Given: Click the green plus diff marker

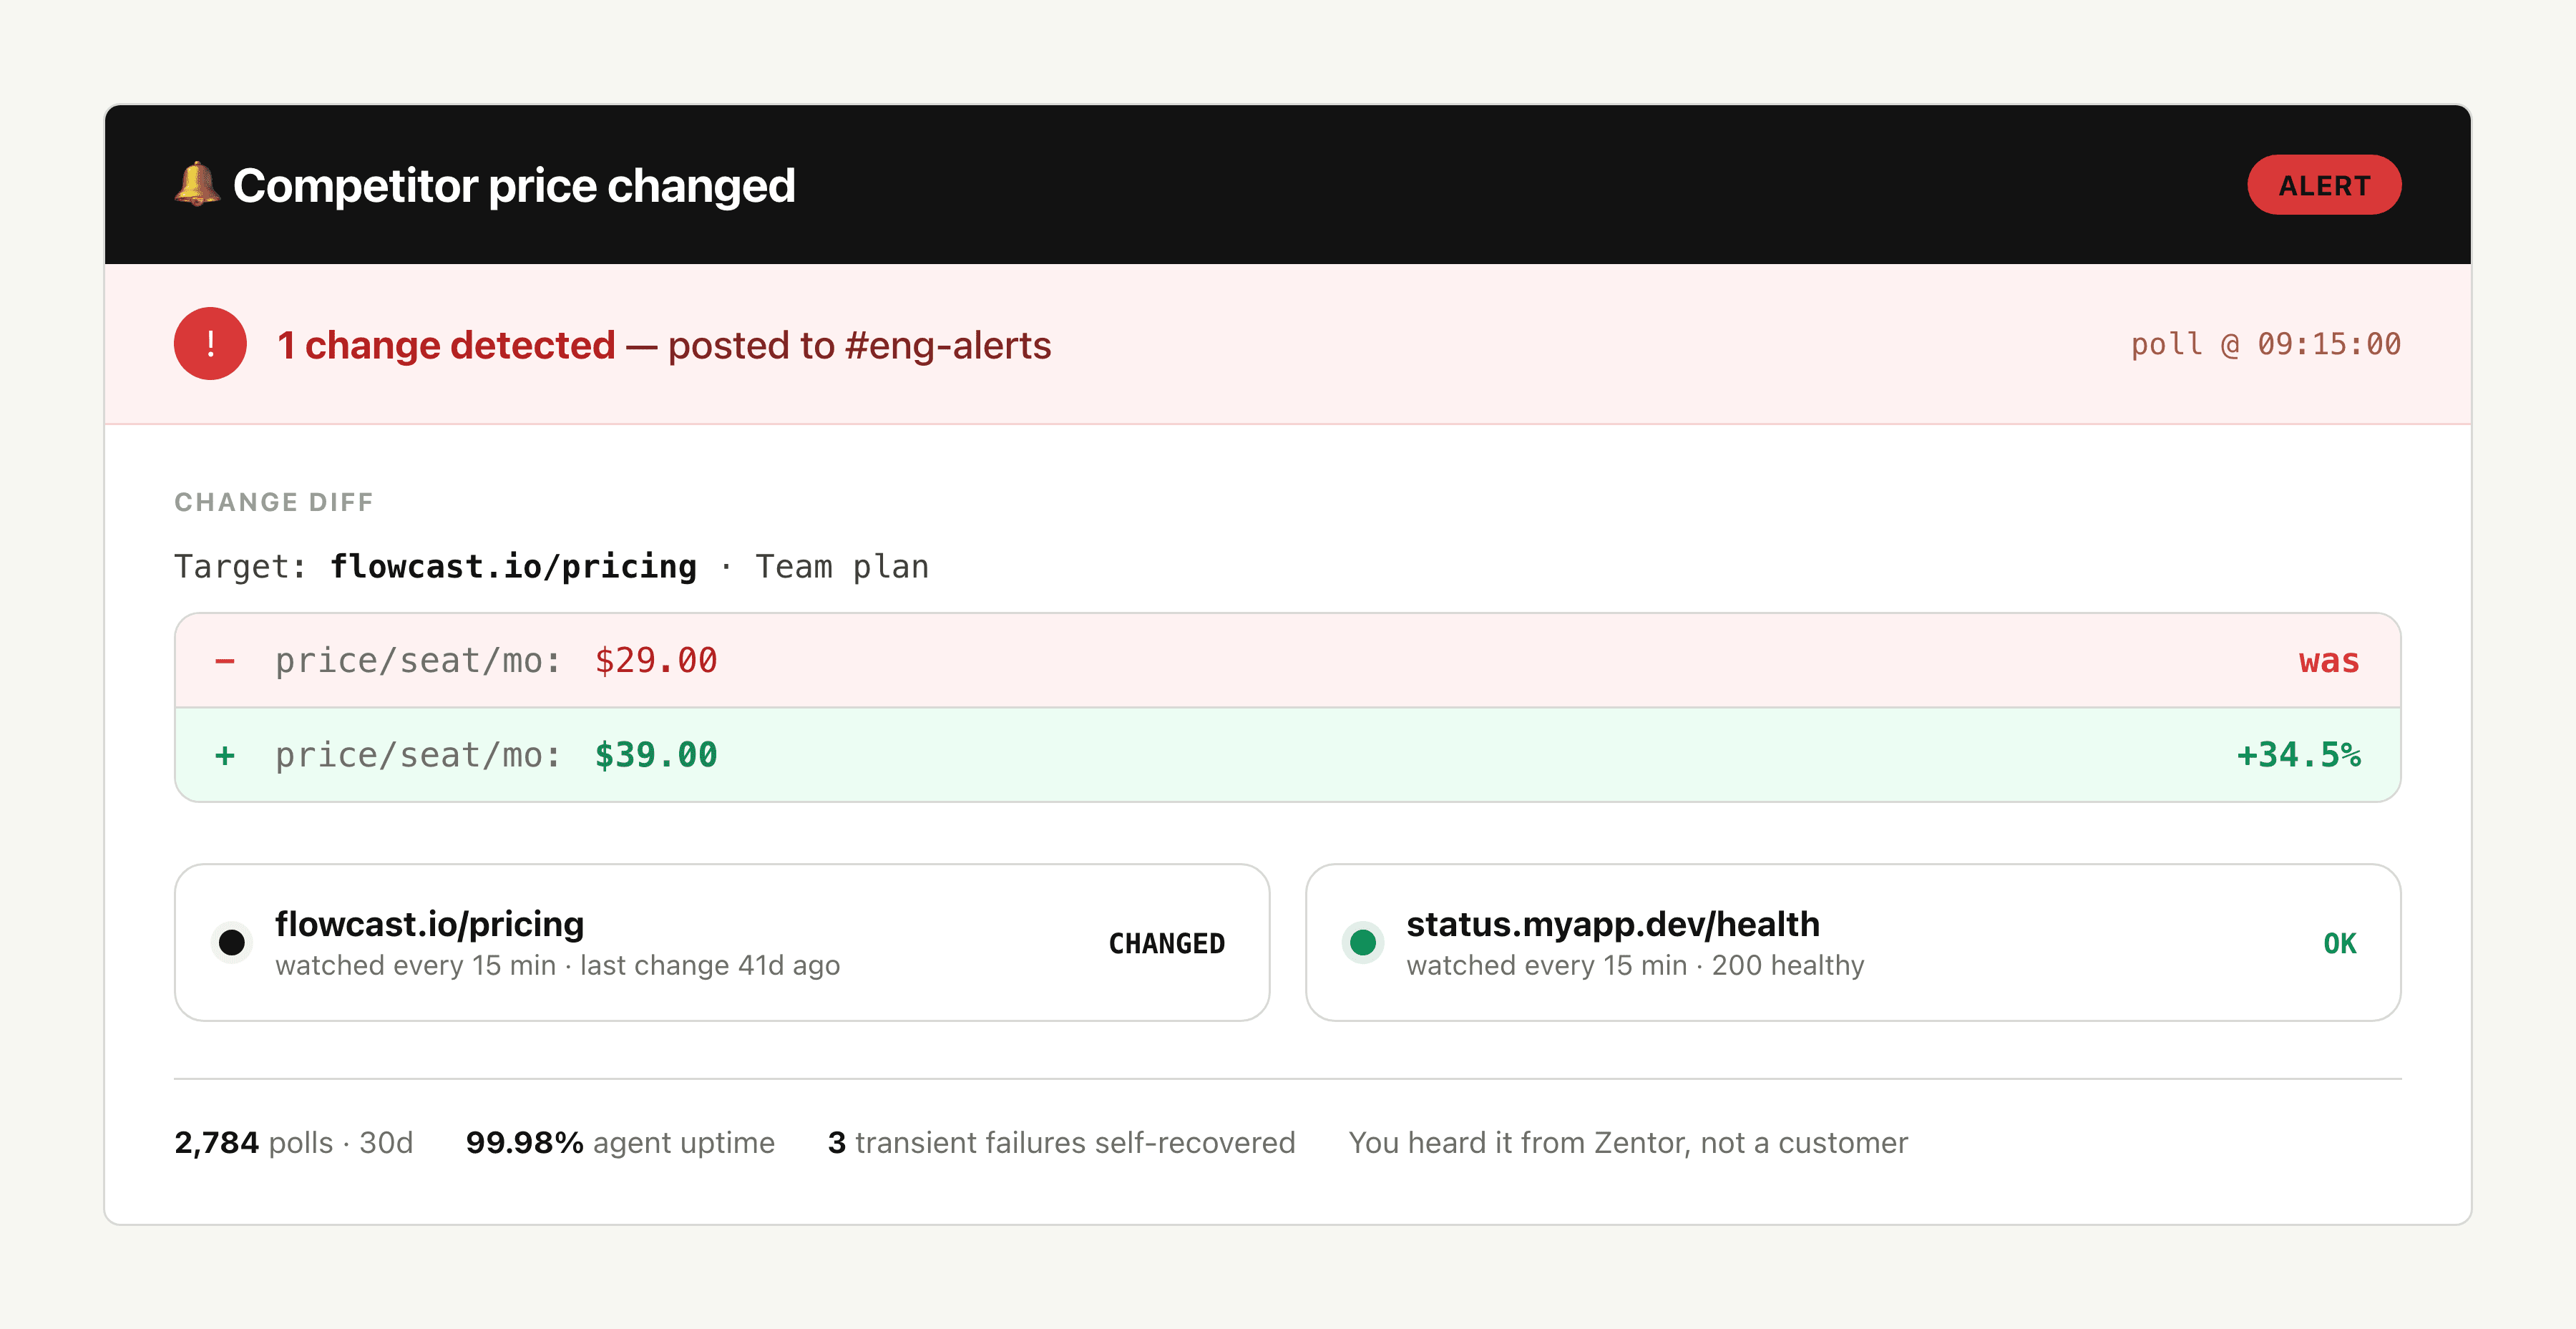Looking at the screenshot, I should click(x=225, y=755).
